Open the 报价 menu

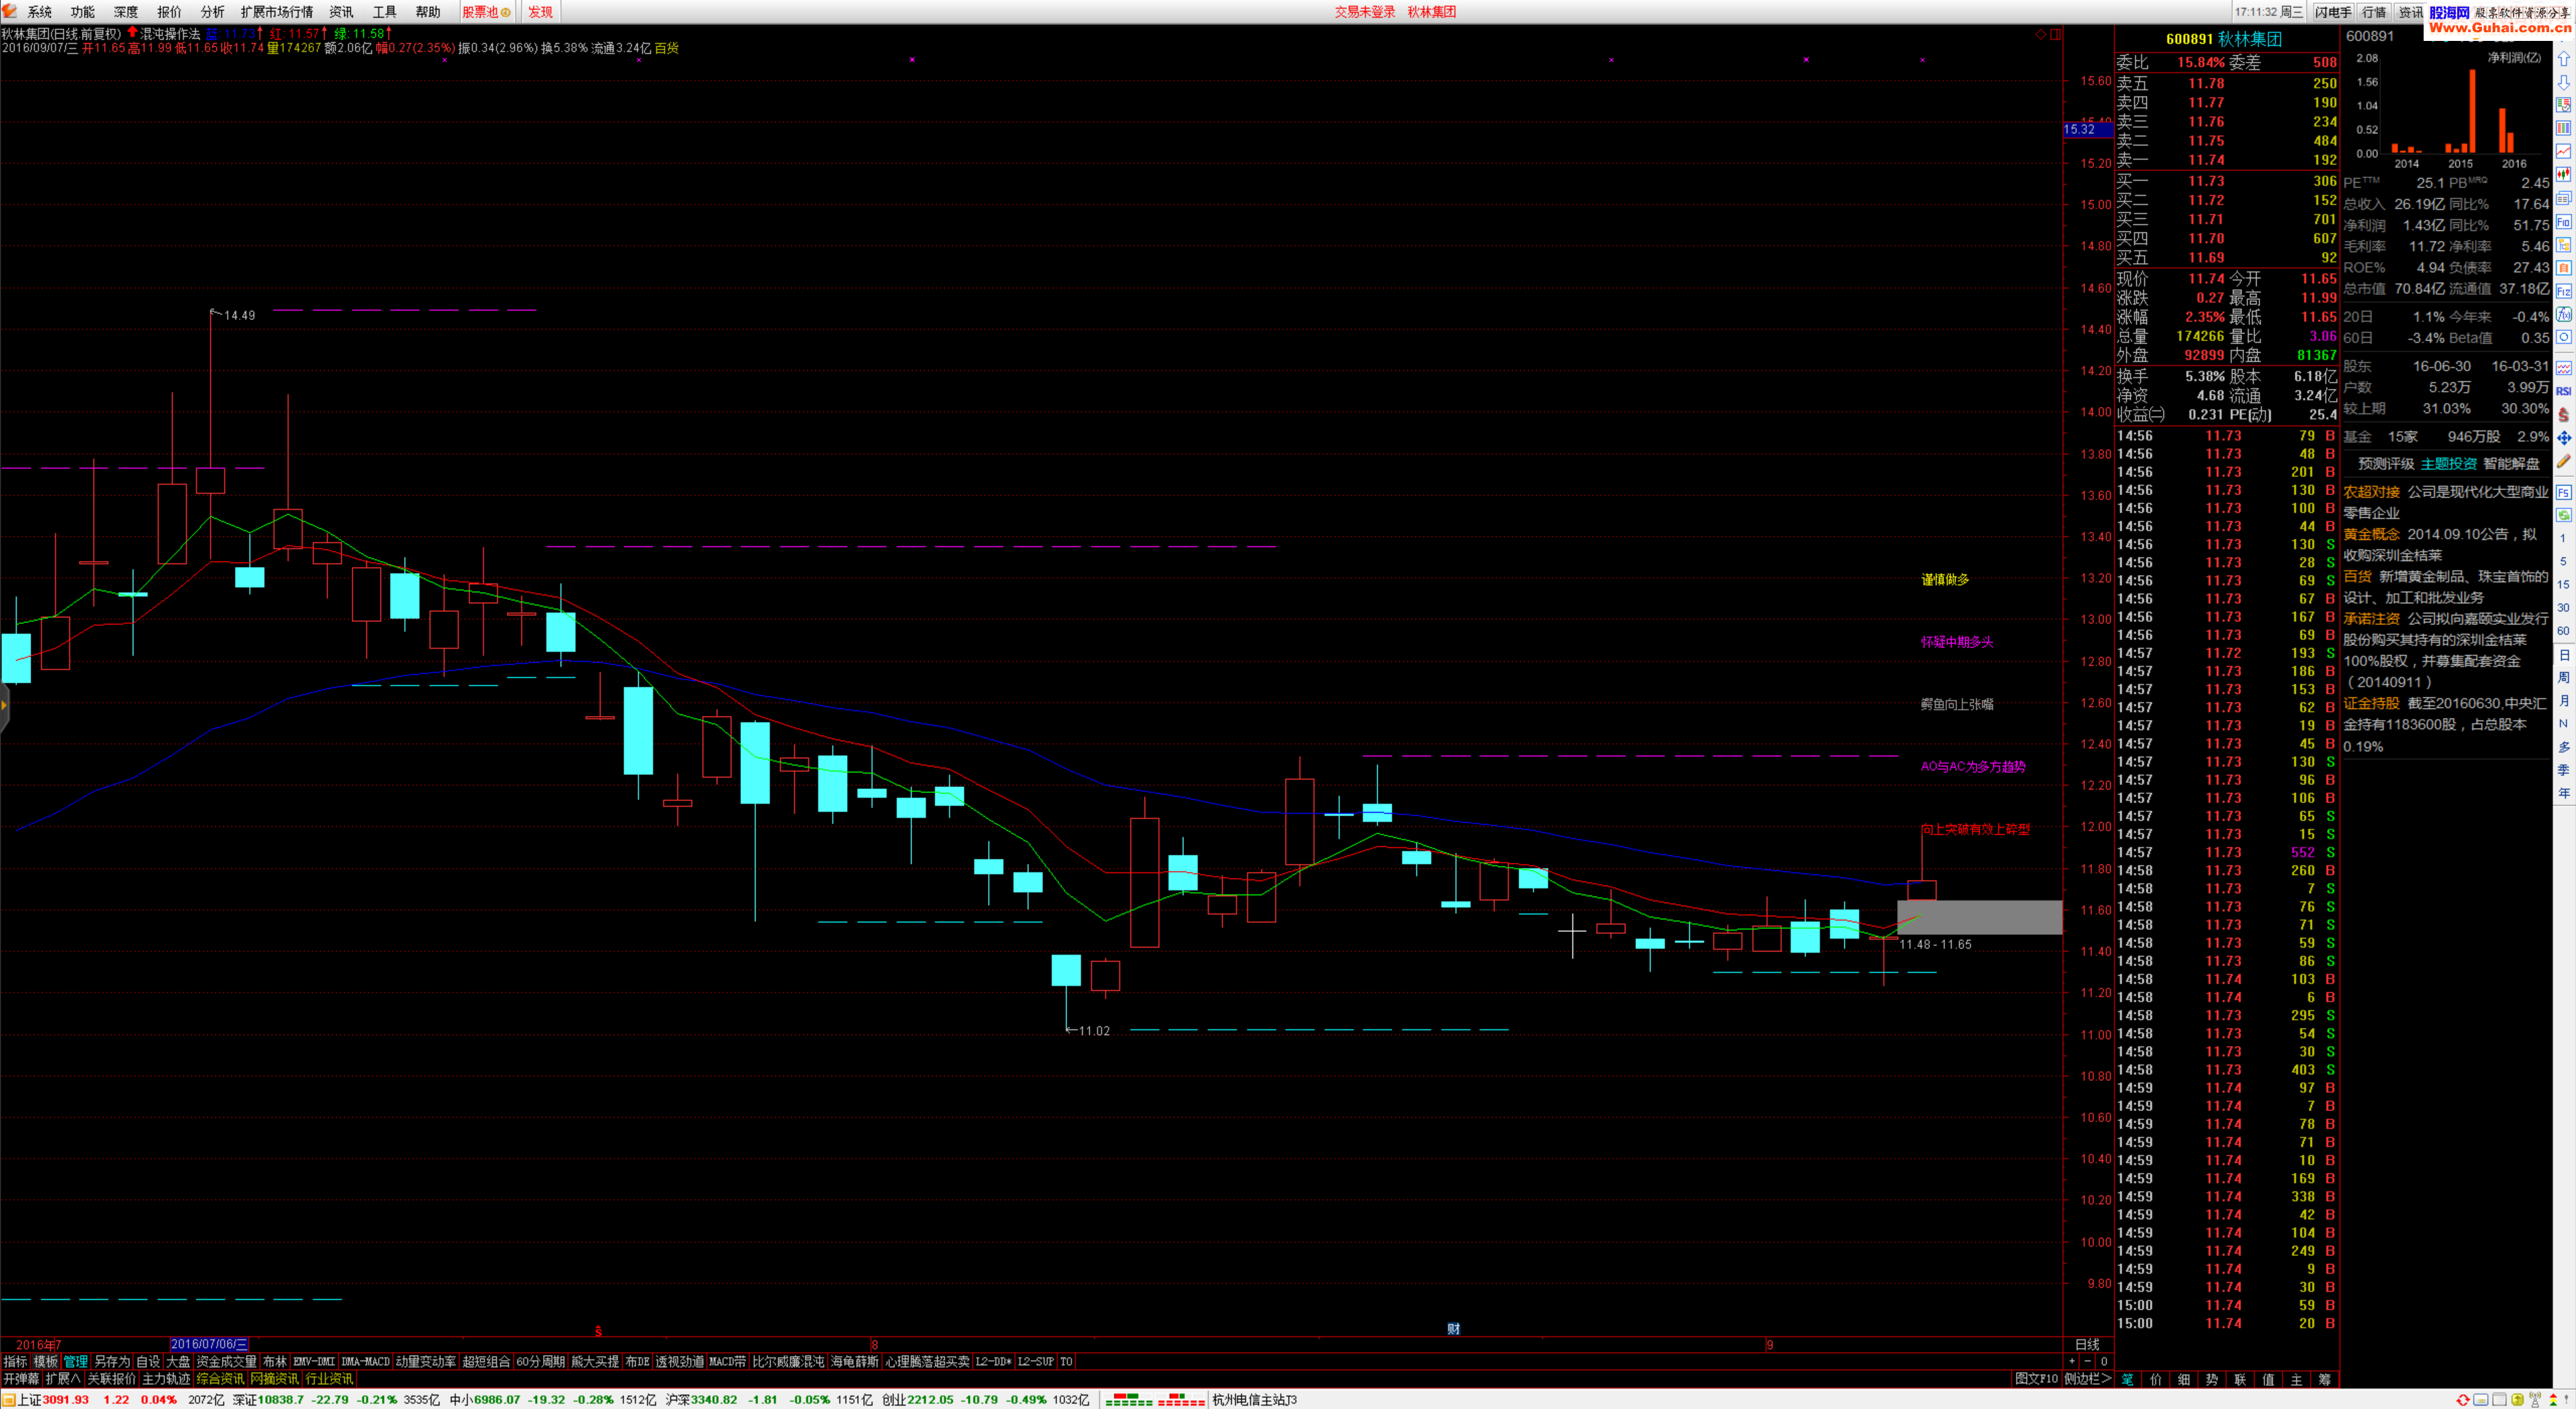pyautogui.click(x=169, y=12)
